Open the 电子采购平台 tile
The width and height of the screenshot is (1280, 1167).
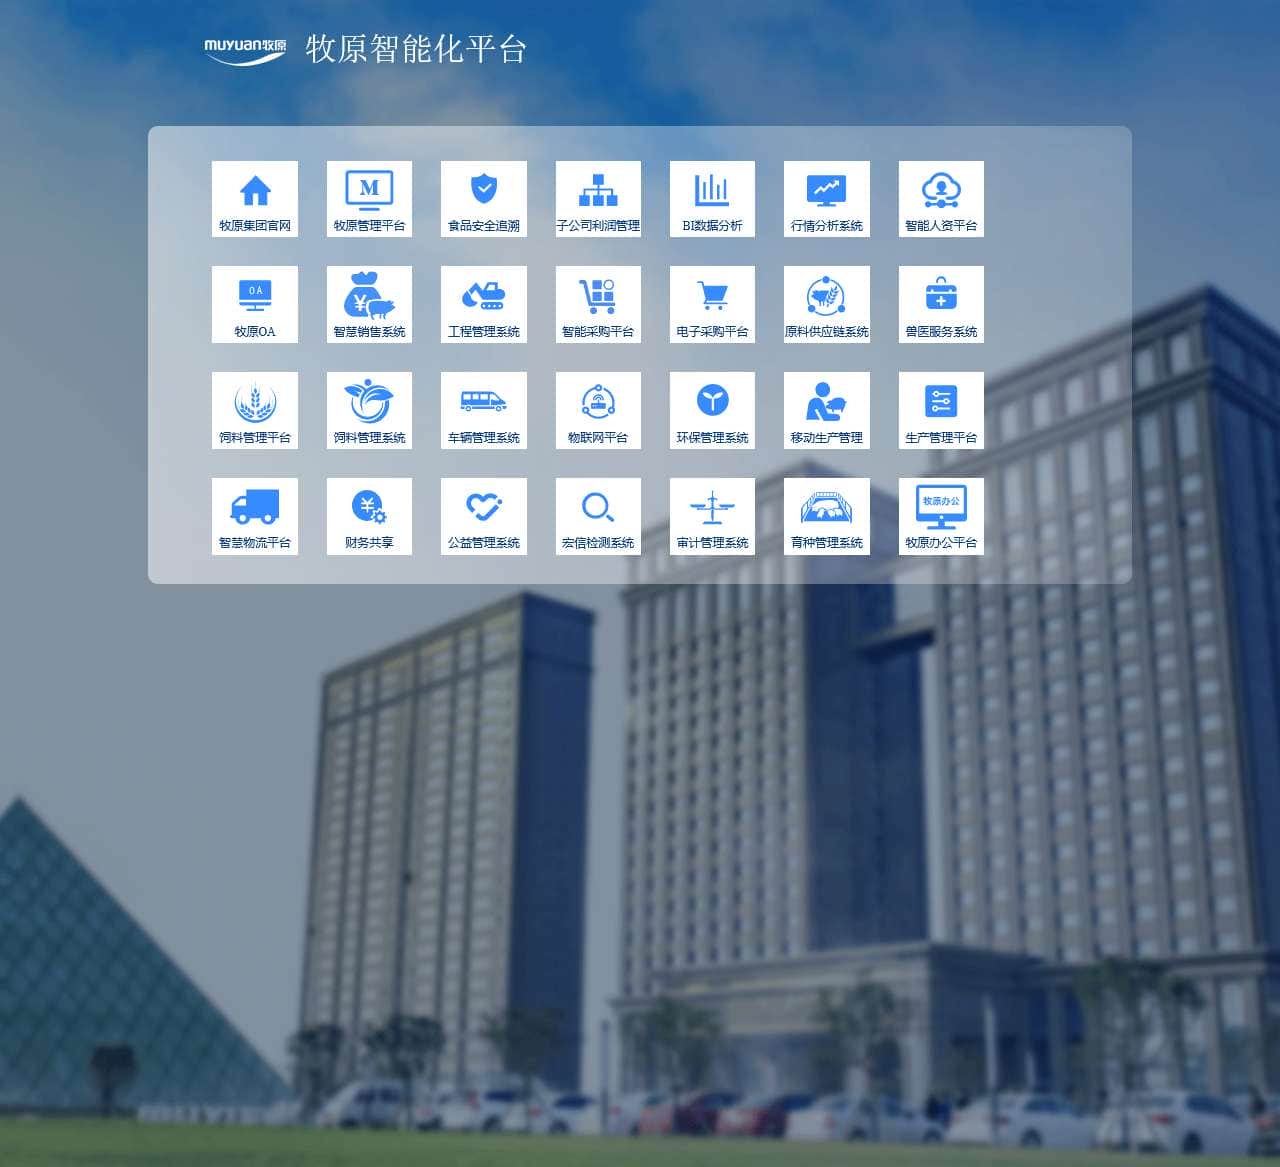point(712,304)
